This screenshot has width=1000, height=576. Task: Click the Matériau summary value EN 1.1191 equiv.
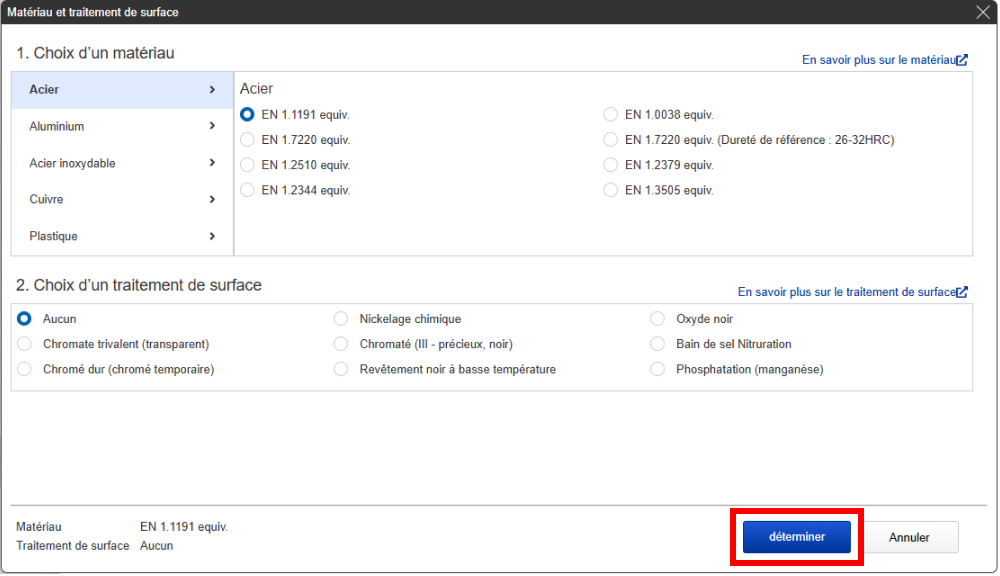[x=184, y=528]
